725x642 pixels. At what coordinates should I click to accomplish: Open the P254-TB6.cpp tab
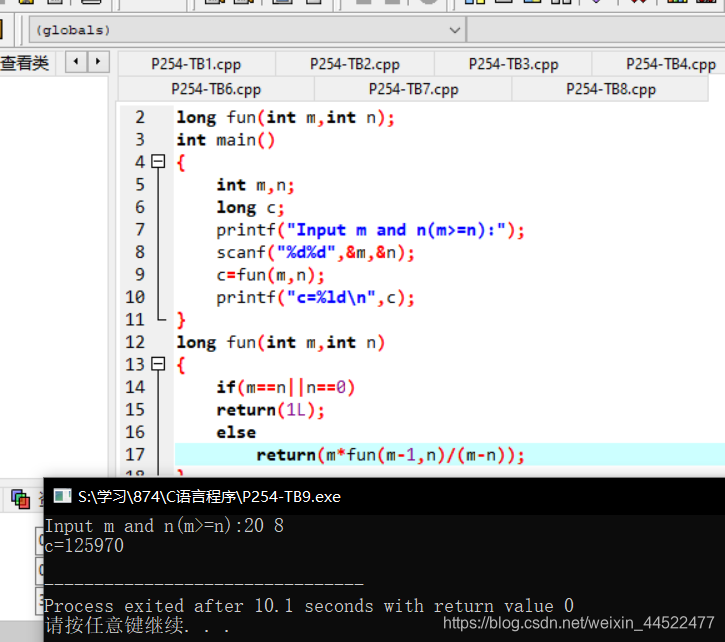[216, 89]
